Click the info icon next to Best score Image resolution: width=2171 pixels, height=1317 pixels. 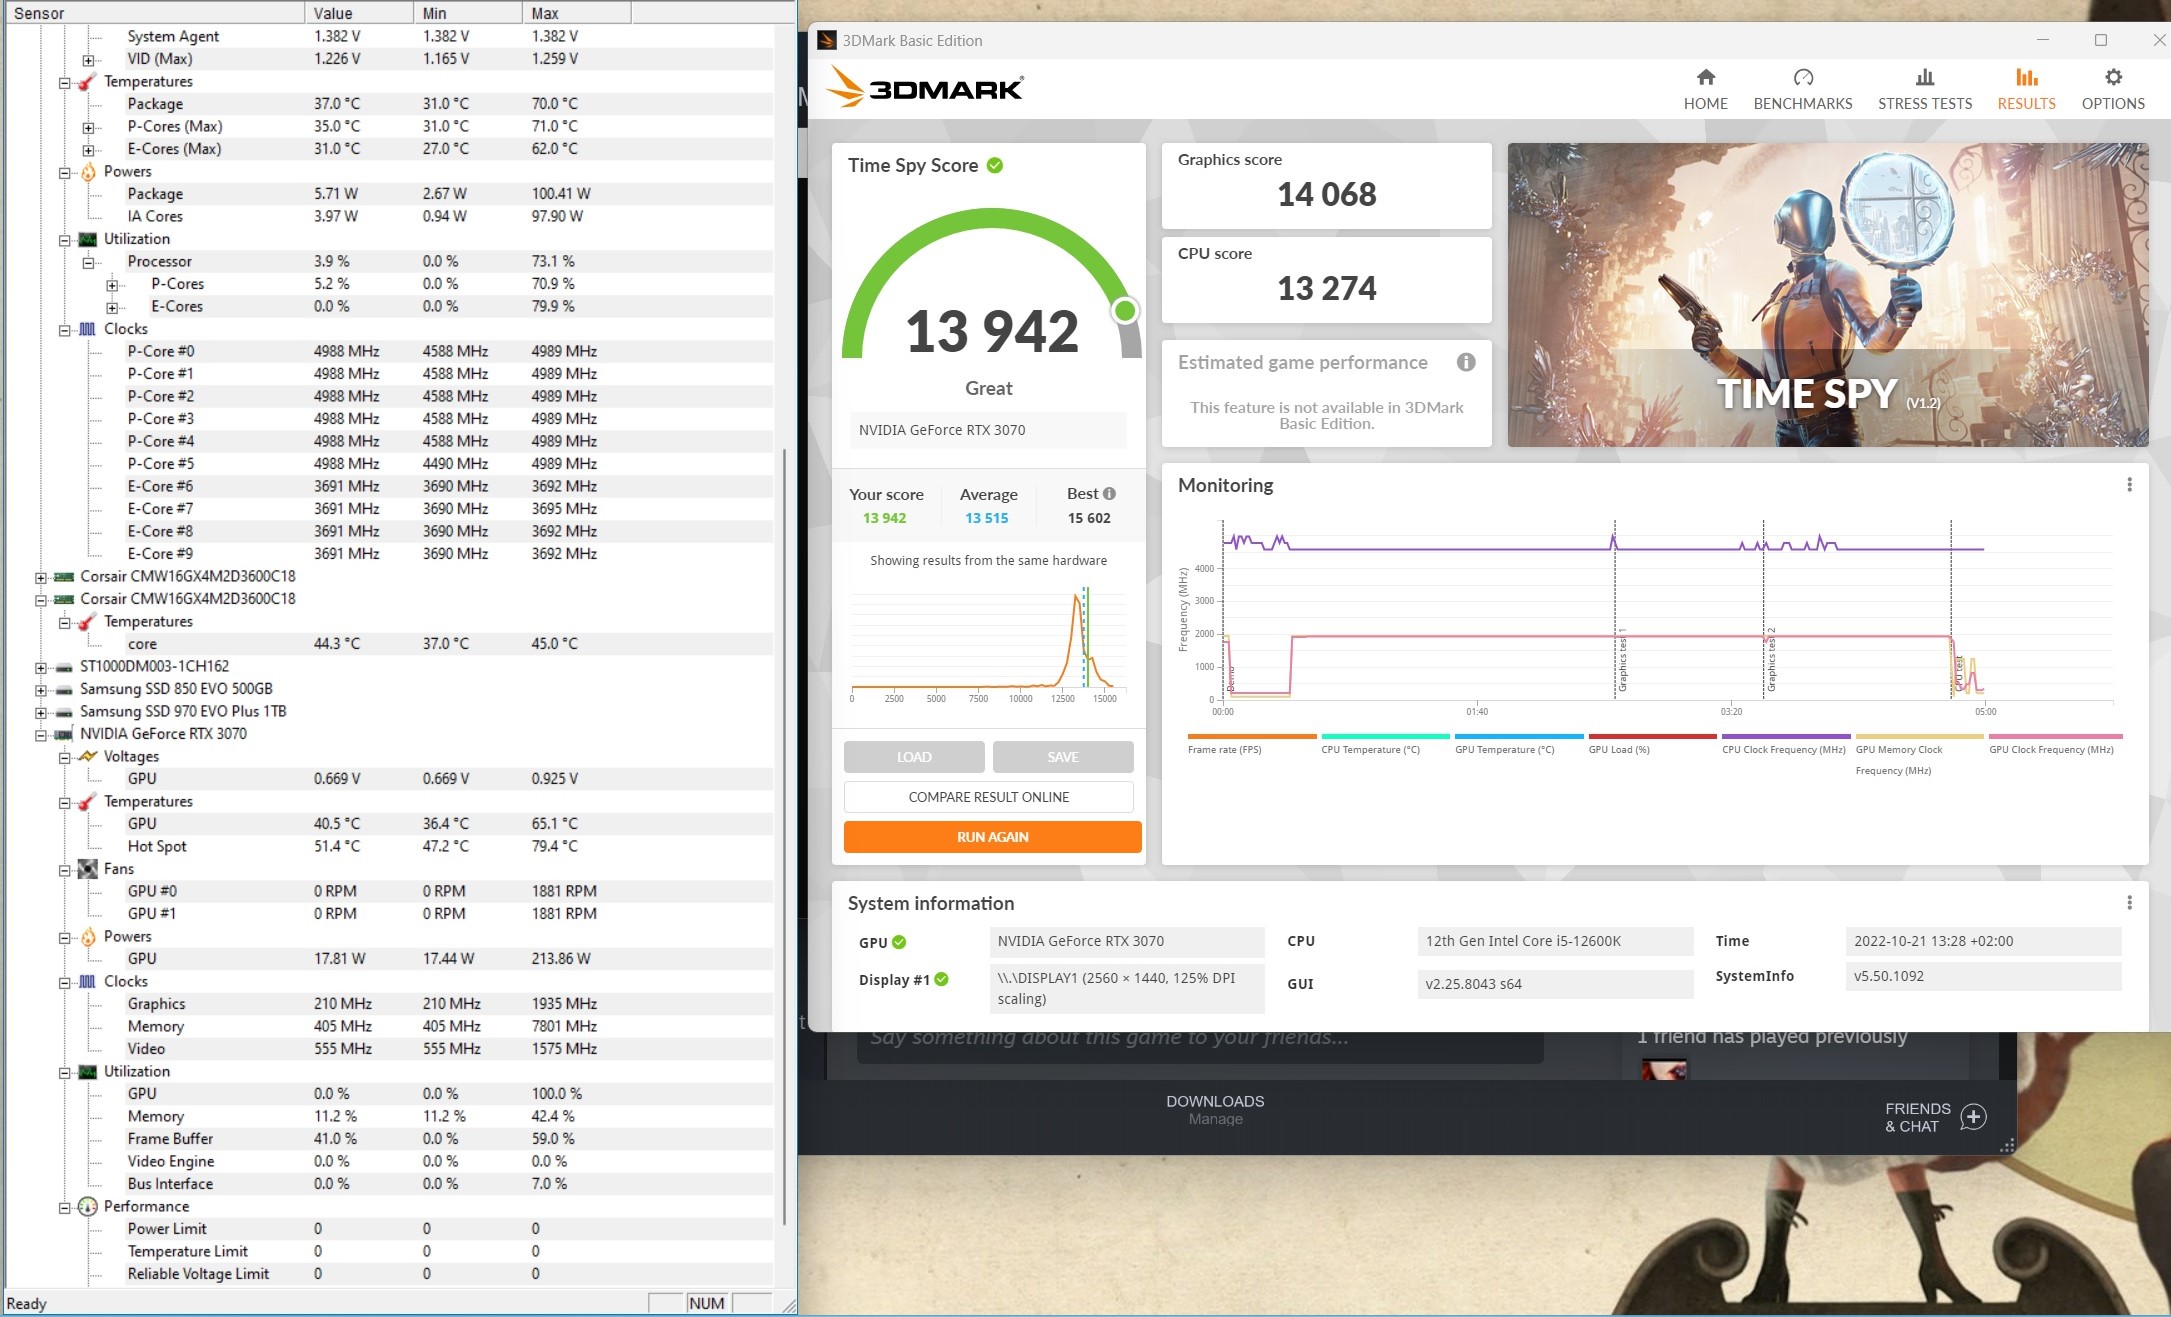tap(1109, 494)
